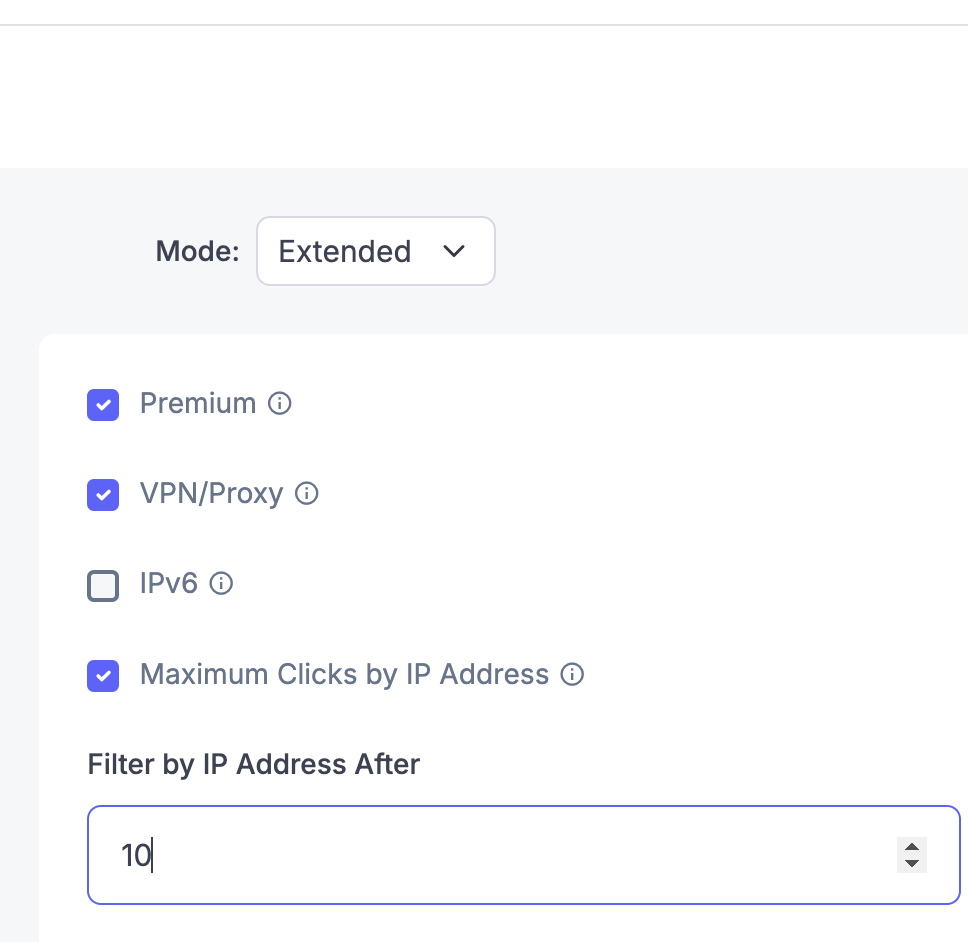Place the cursor on the 10 value text
The image size is (968, 942).
pyautogui.click(x=136, y=856)
